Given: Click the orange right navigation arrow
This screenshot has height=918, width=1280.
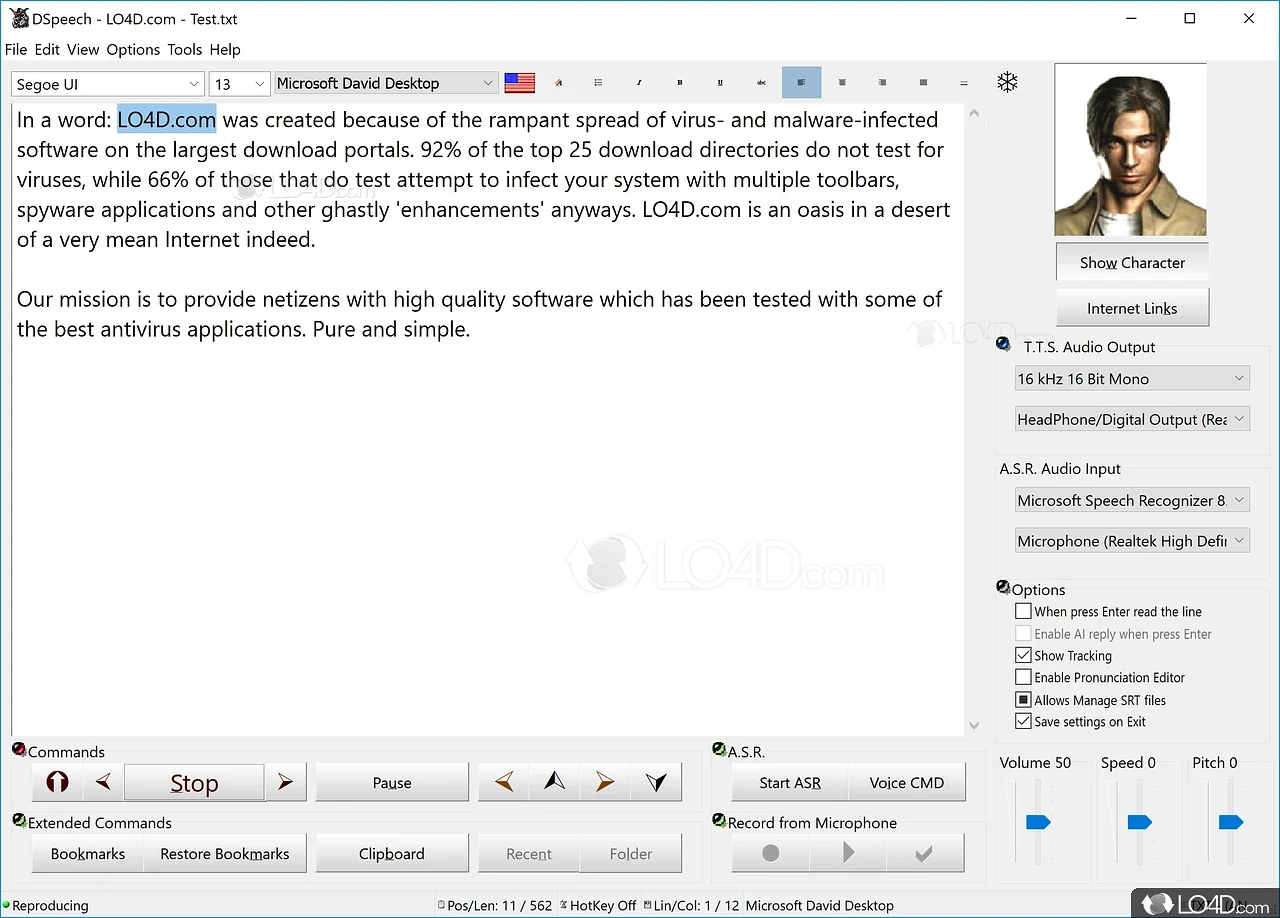Looking at the screenshot, I should point(605,782).
